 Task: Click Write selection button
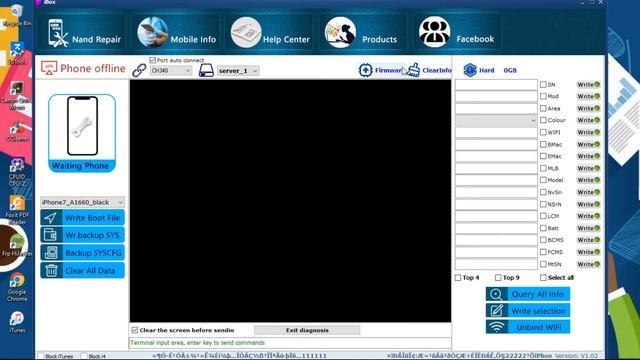click(x=528, y=311)
